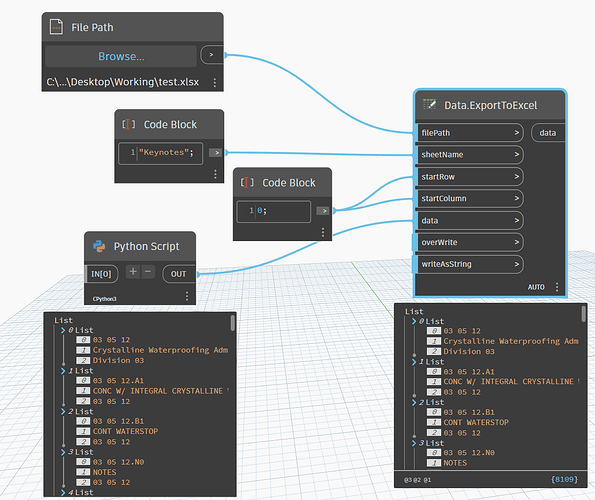The height and width of the screenshot is (500, 595).
Task: Click the data output port on ExportToExcel
Action: tap(548, 133)
